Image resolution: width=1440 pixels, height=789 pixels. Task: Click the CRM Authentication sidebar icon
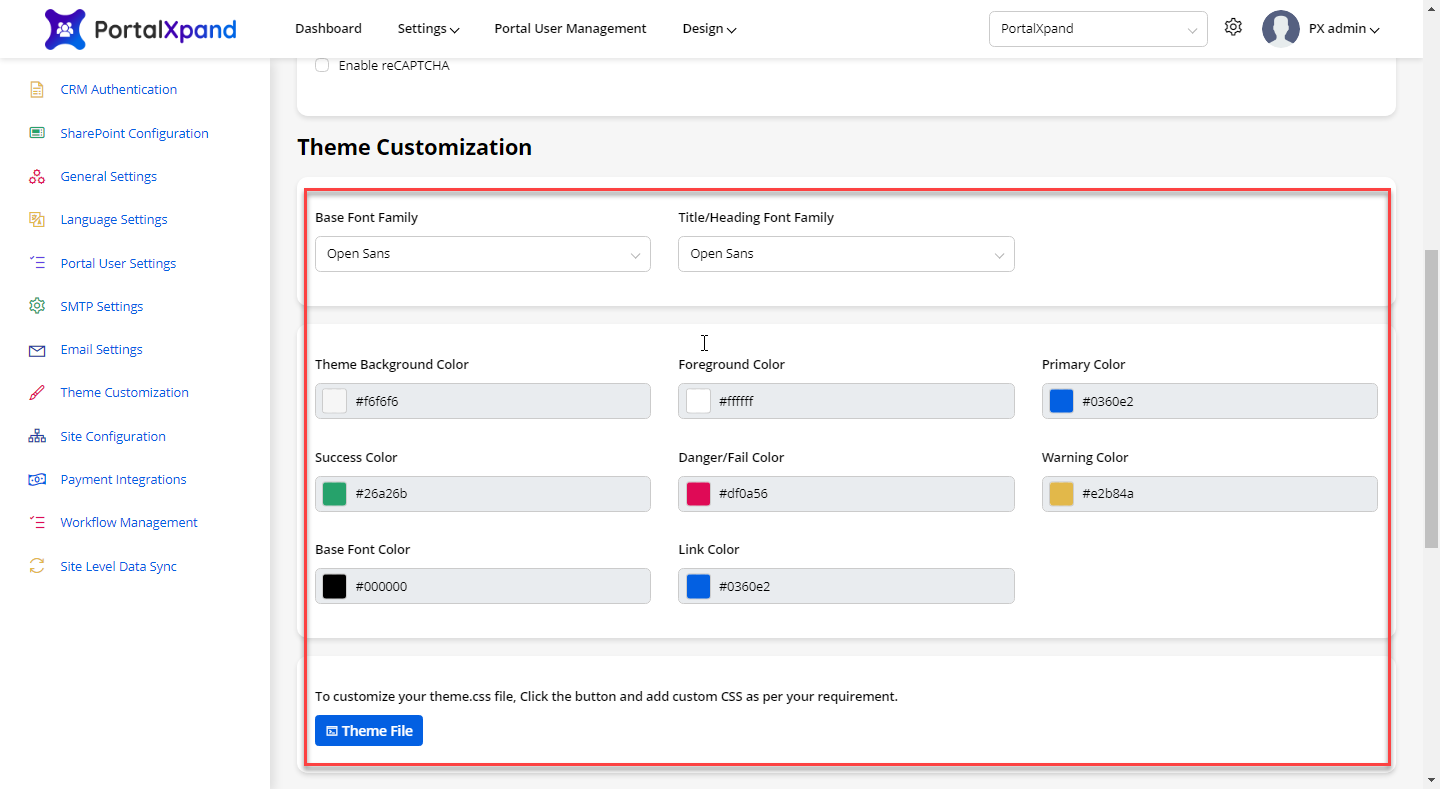pyautogui.click(x=37, y=90)
